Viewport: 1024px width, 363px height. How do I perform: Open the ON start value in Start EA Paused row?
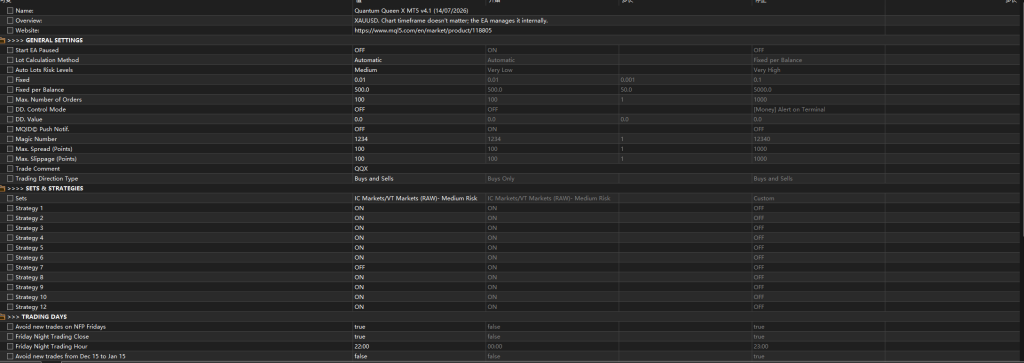coord(492,50)
